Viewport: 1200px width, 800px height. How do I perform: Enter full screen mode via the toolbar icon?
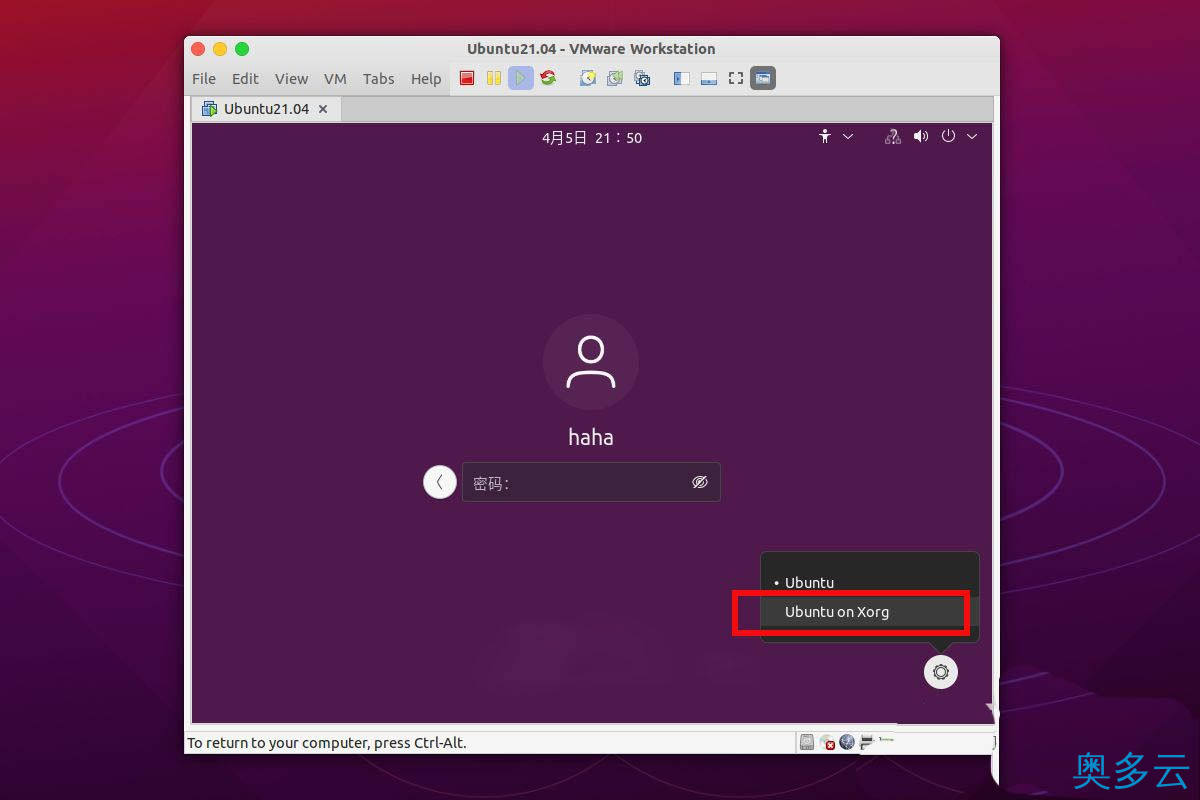pos(735,78)
